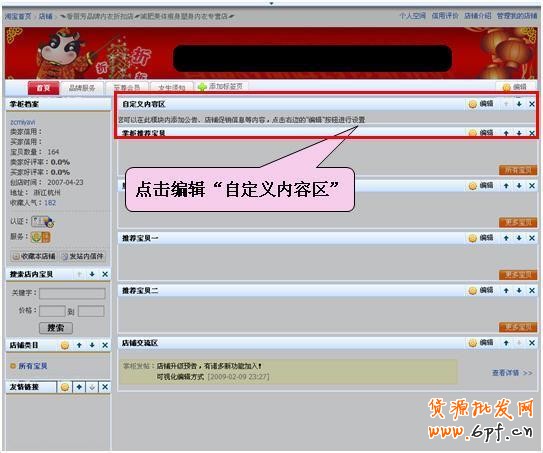Click 添加标签页 plus icon
This screenshot has width=543, height=453.
202,87
